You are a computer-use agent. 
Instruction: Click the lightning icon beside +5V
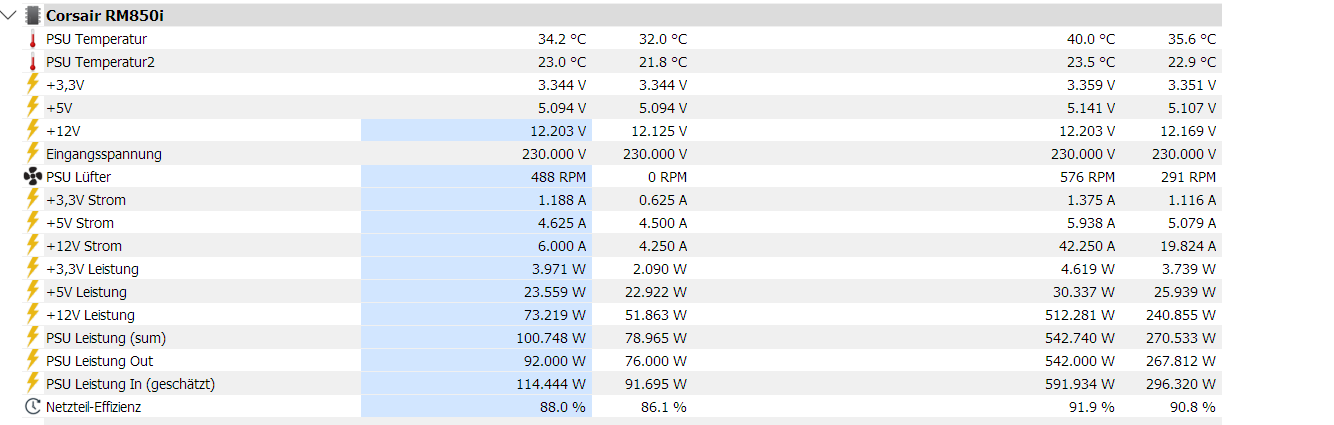pyautogui.click(x=32, y=108)
